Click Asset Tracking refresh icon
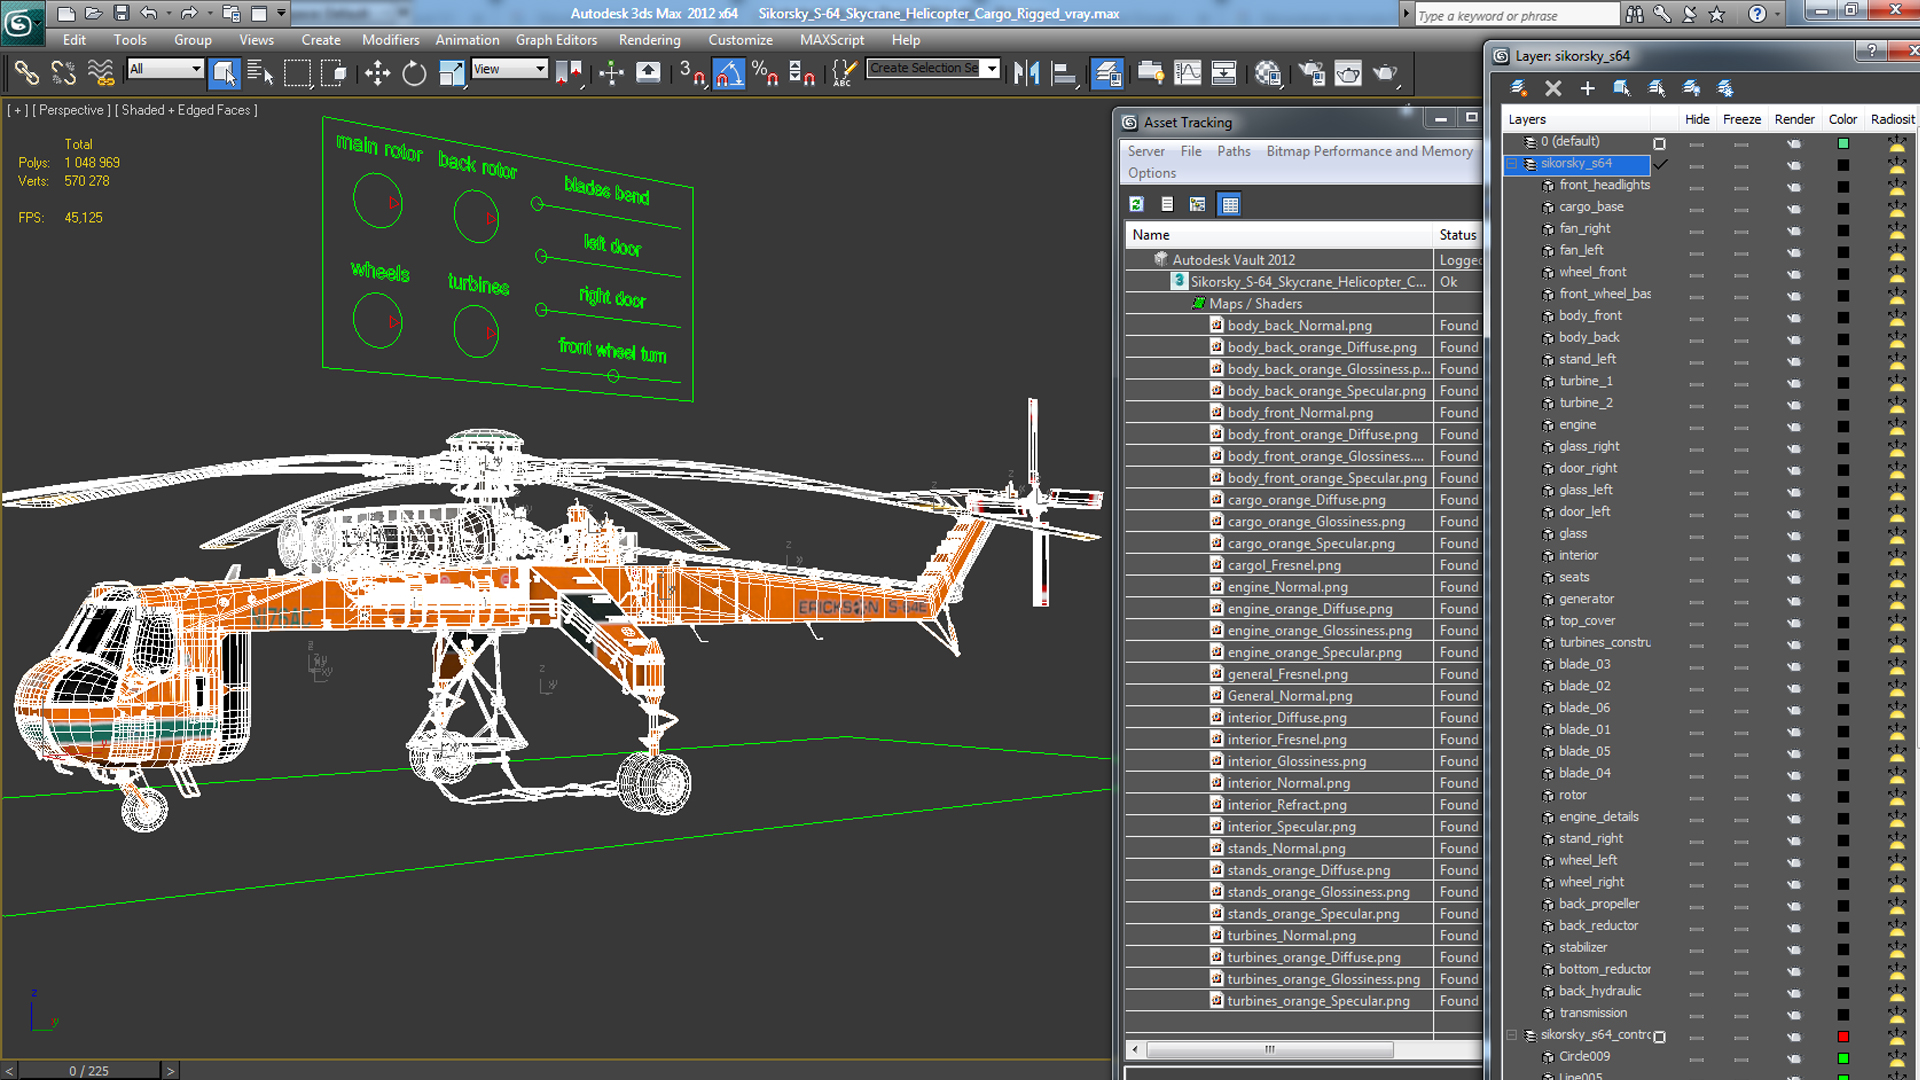1920x1080 pixels. 1137,204
